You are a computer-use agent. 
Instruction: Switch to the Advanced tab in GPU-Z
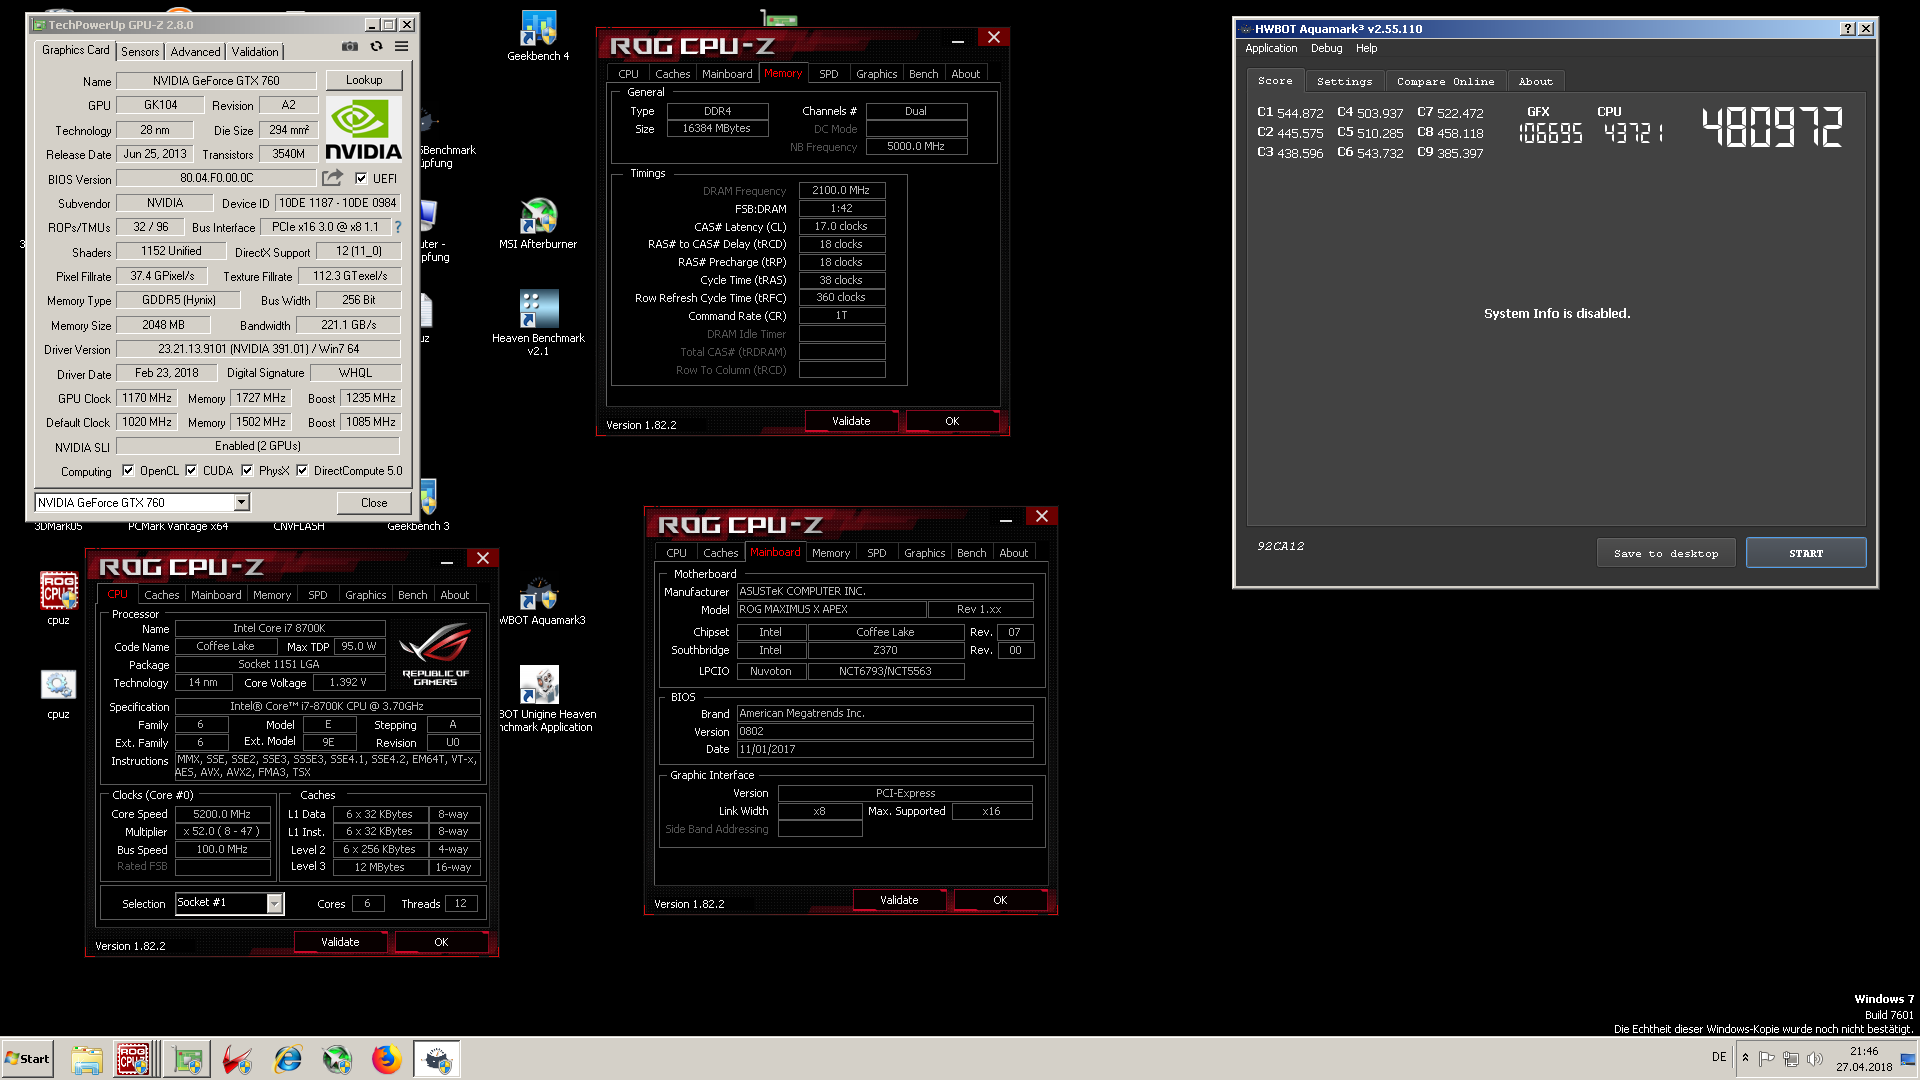(195, 51)
